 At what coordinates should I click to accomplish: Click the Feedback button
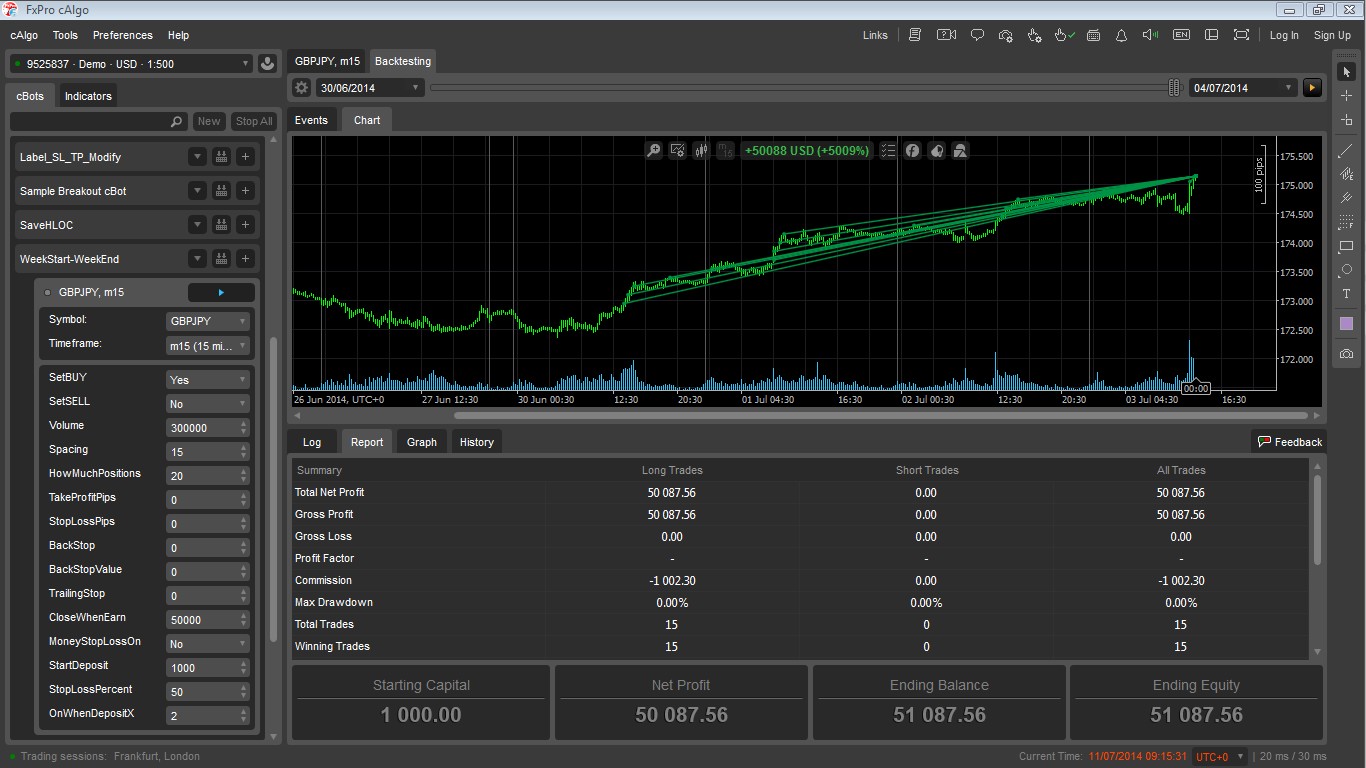[x=1289, y=442]
